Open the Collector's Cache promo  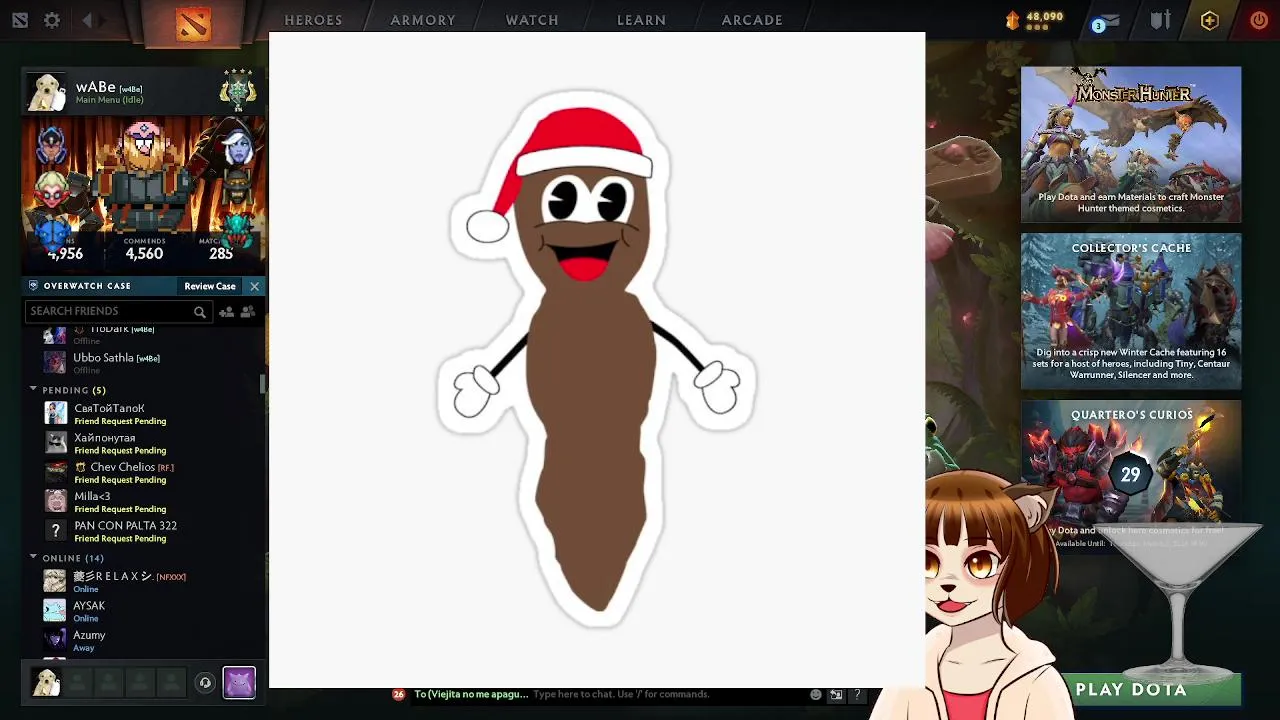pyautogui.click(x=1131, y=311)
